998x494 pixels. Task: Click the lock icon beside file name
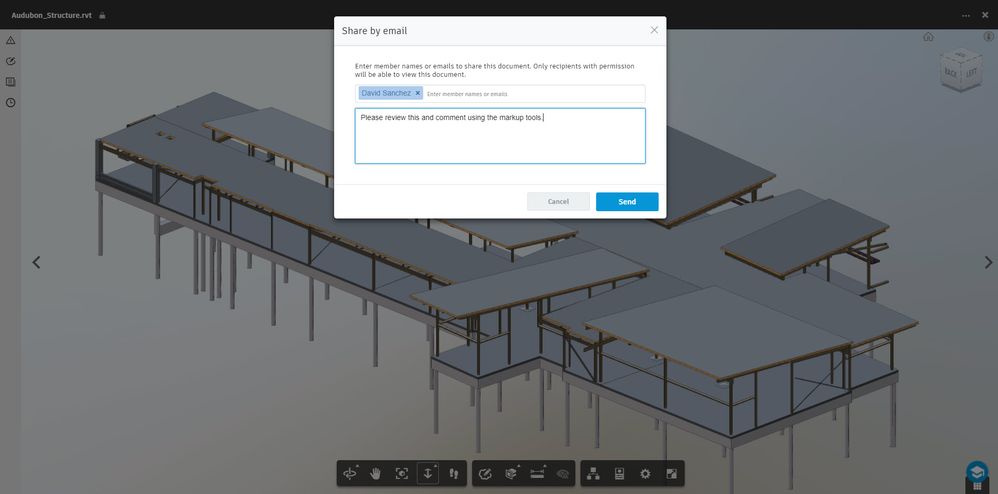(102, 15)
